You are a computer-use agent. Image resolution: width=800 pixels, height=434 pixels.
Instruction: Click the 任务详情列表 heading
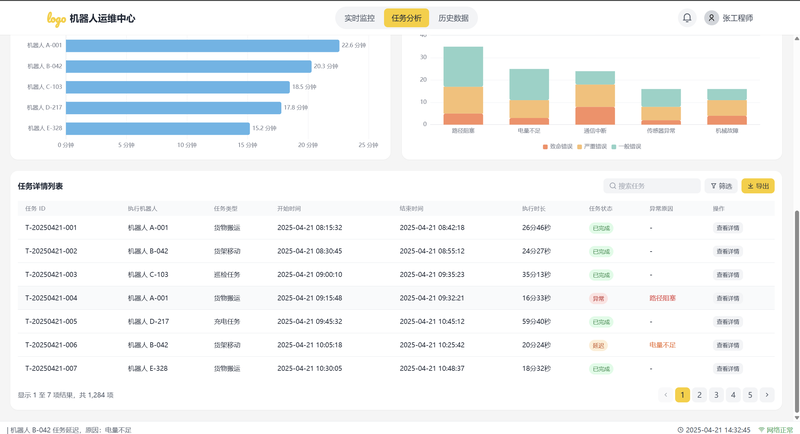click(40, 187)
